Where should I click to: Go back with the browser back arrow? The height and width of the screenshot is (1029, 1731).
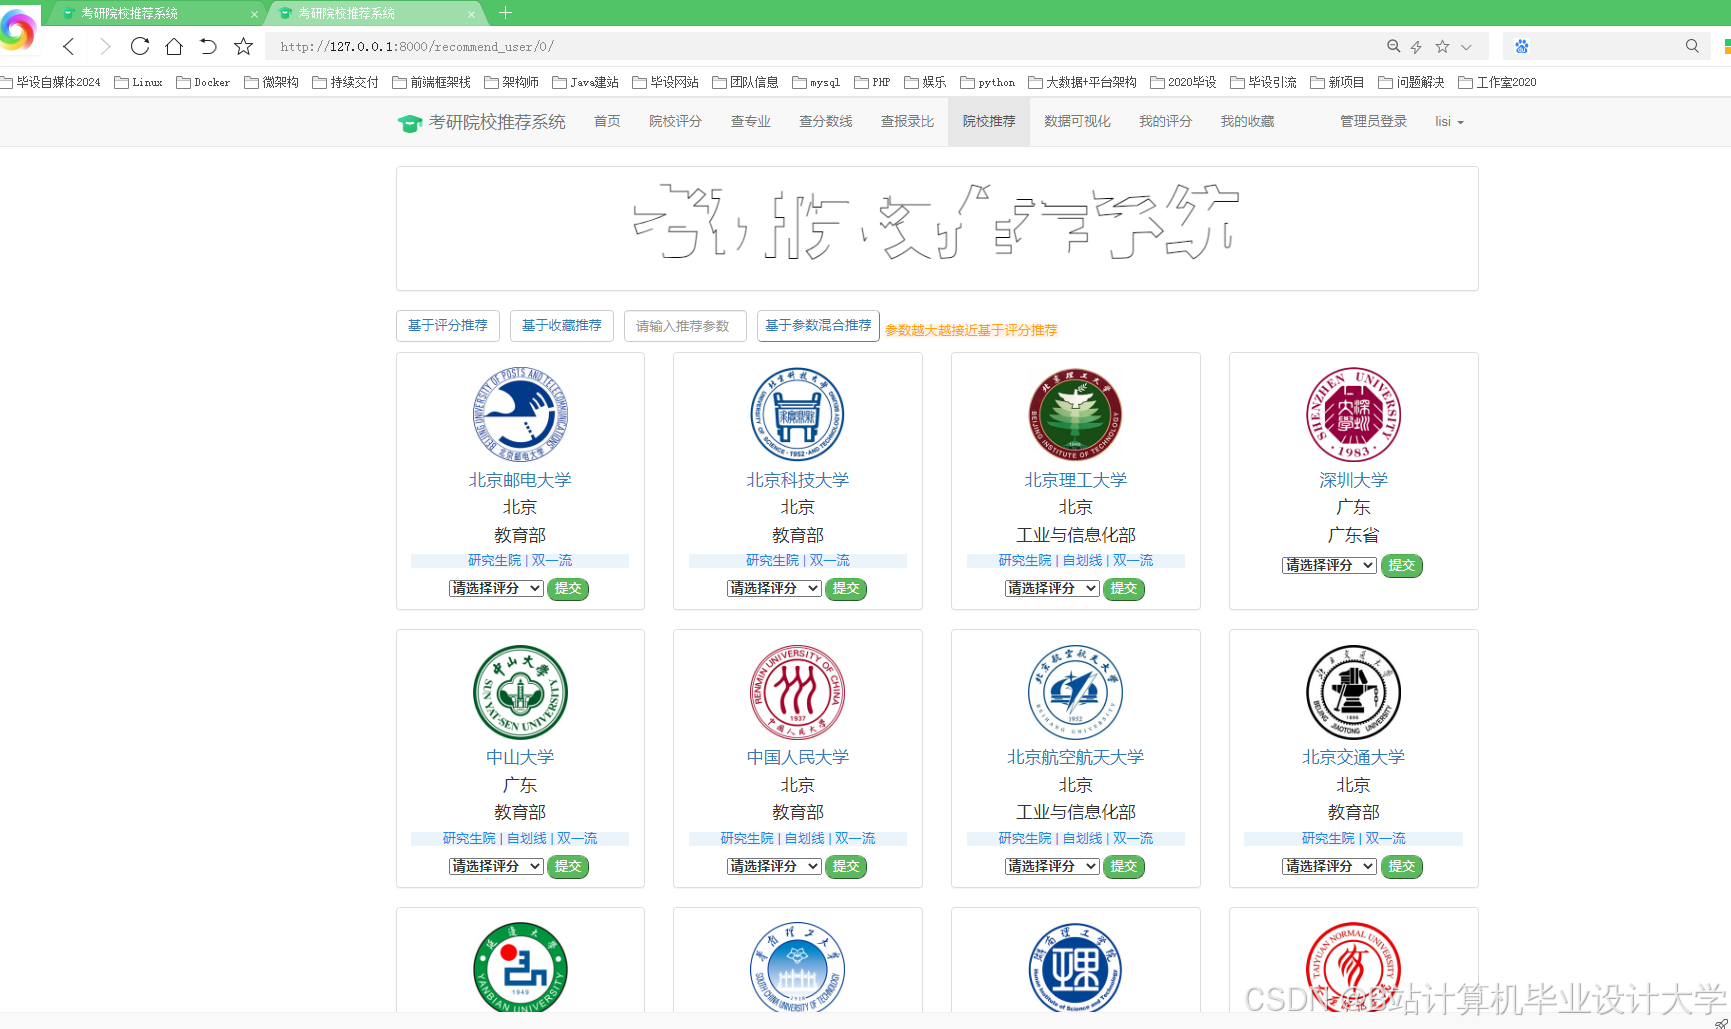tap(68, 46)
